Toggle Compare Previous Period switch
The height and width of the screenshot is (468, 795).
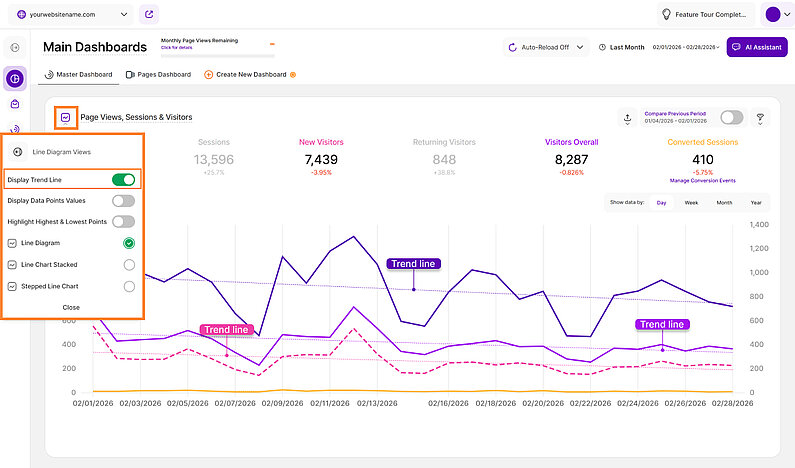(731, 117)
